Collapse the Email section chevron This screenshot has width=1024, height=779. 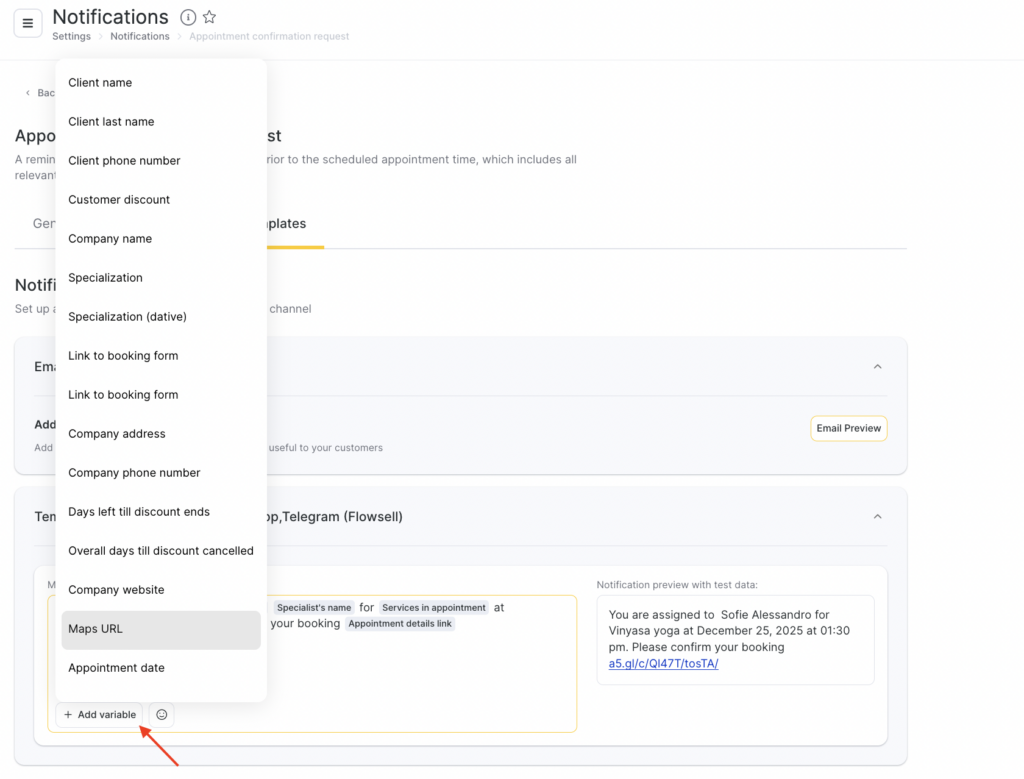pos(877,367)
